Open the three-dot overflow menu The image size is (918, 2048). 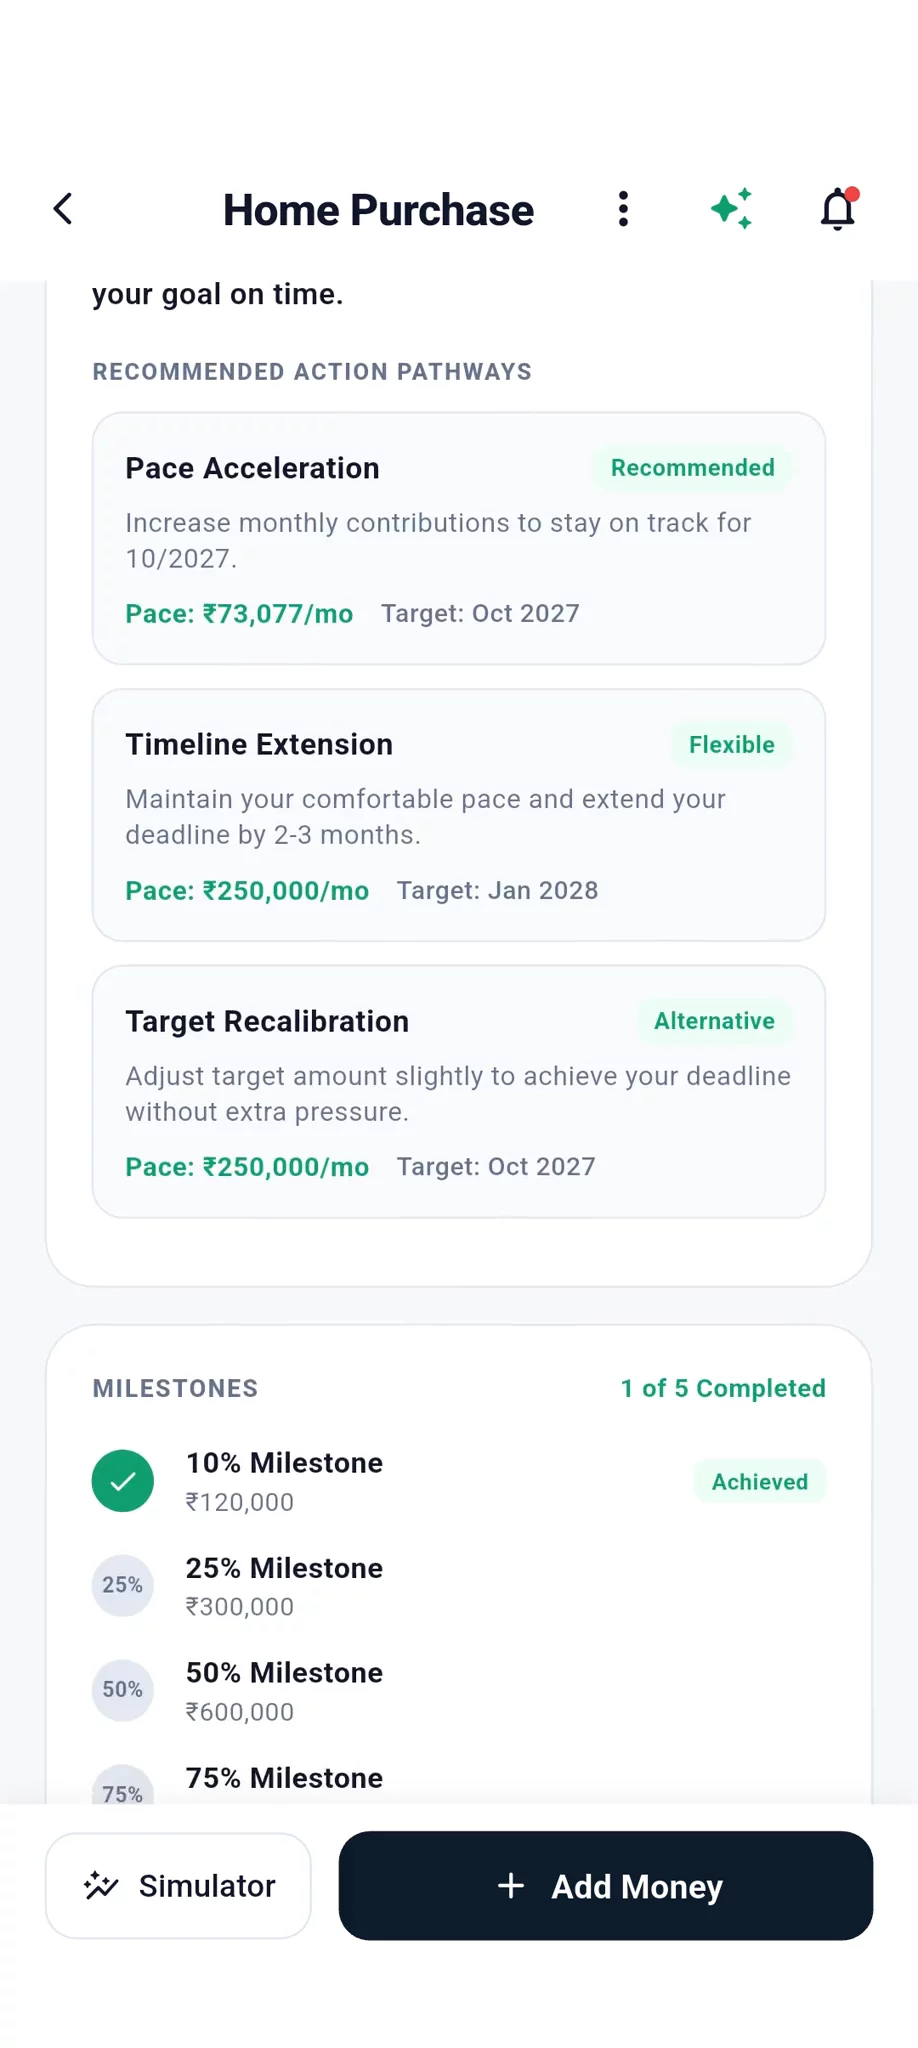point(623,209)
